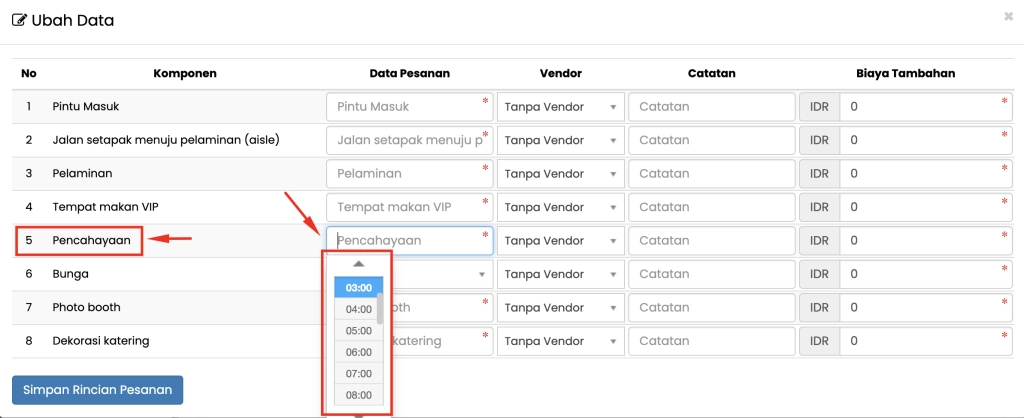Select 03:00 in the time list
Screen dimensions: 1024x418
358,288
